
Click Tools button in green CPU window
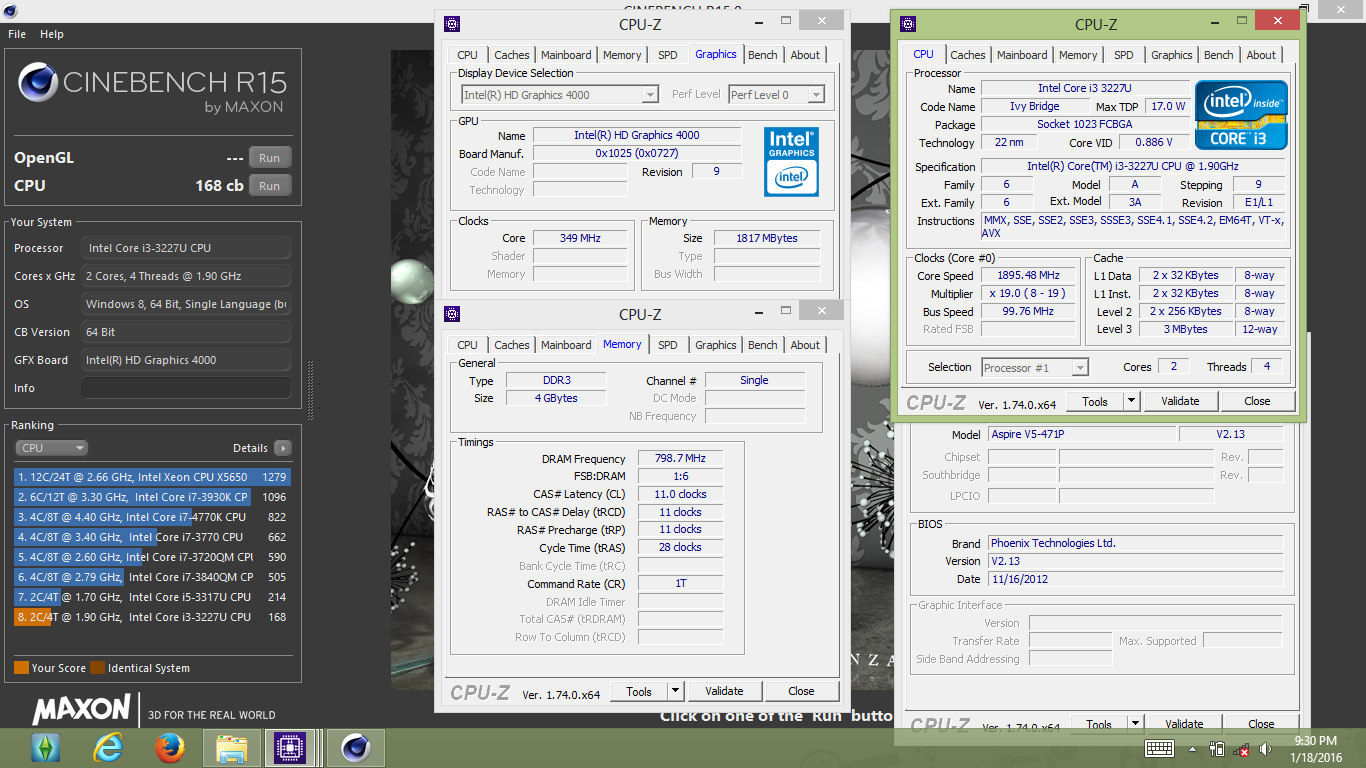1095,401
